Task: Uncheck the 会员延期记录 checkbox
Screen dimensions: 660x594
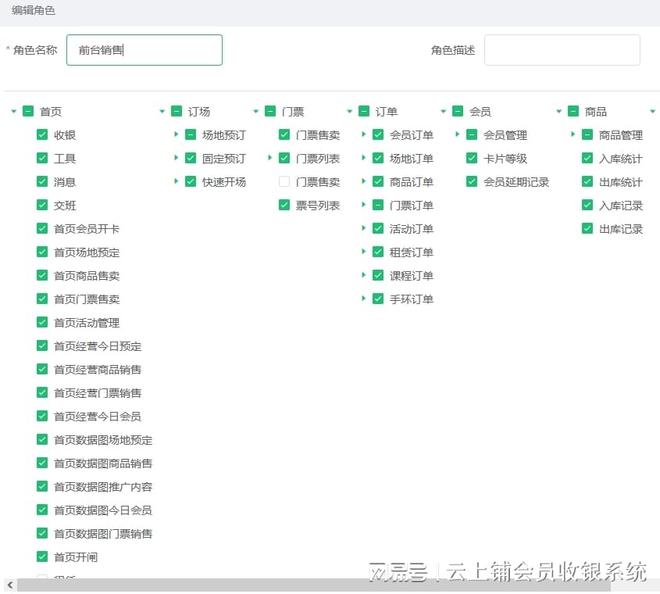Action: [472, 181]
